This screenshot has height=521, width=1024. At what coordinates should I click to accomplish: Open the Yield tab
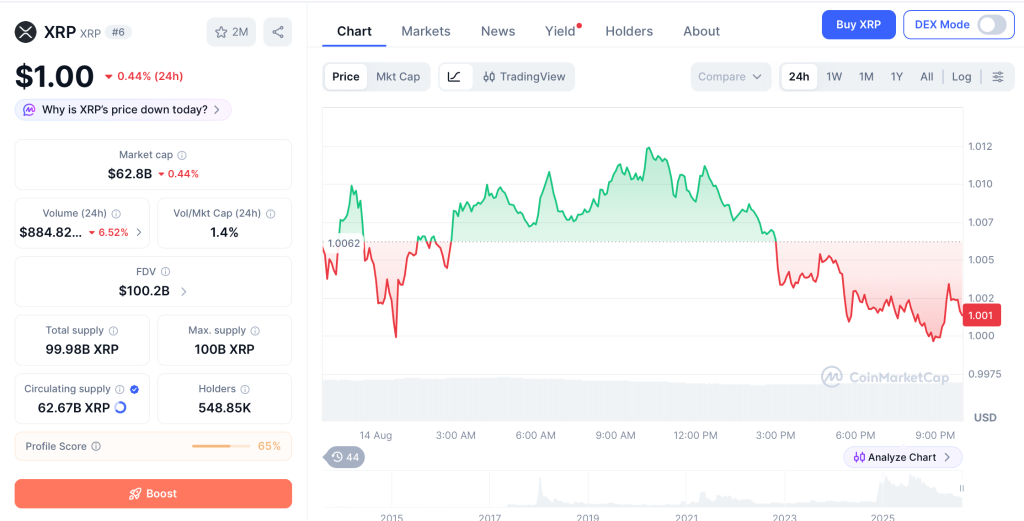click(x=560, y=31)
